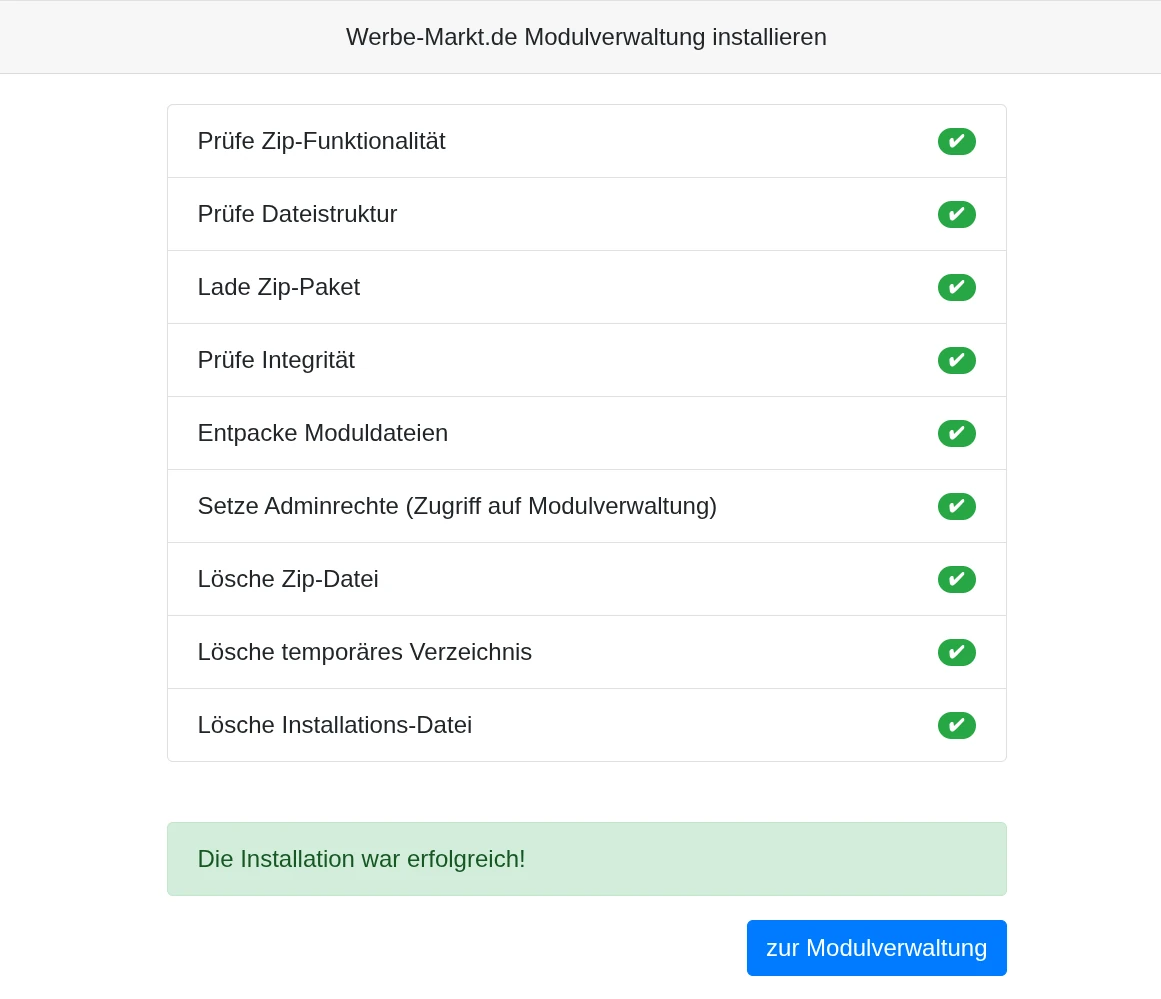Click the Prüfe Integrität success badge
Screen dimensions: 1161x999
[x=956, y=360]
